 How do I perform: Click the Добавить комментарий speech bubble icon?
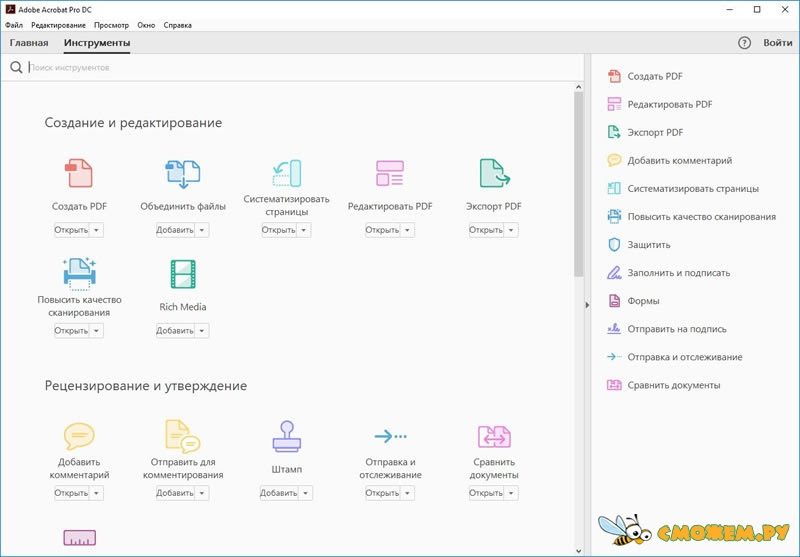point(79,436)
